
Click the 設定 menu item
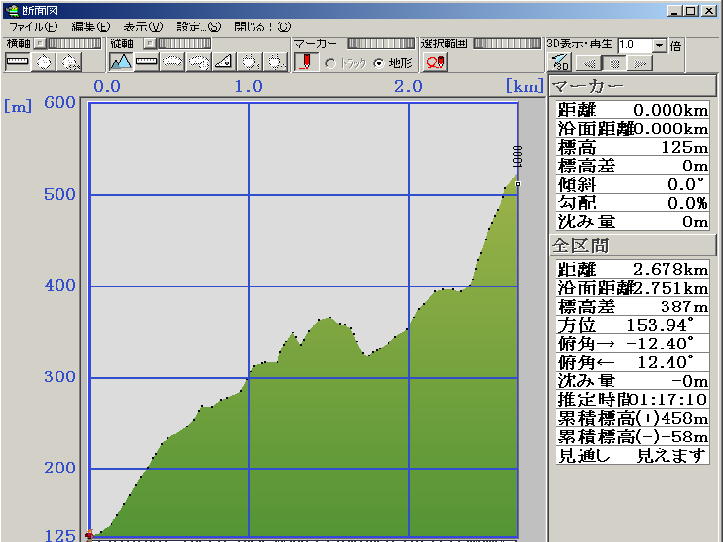(x=197, y=27)
